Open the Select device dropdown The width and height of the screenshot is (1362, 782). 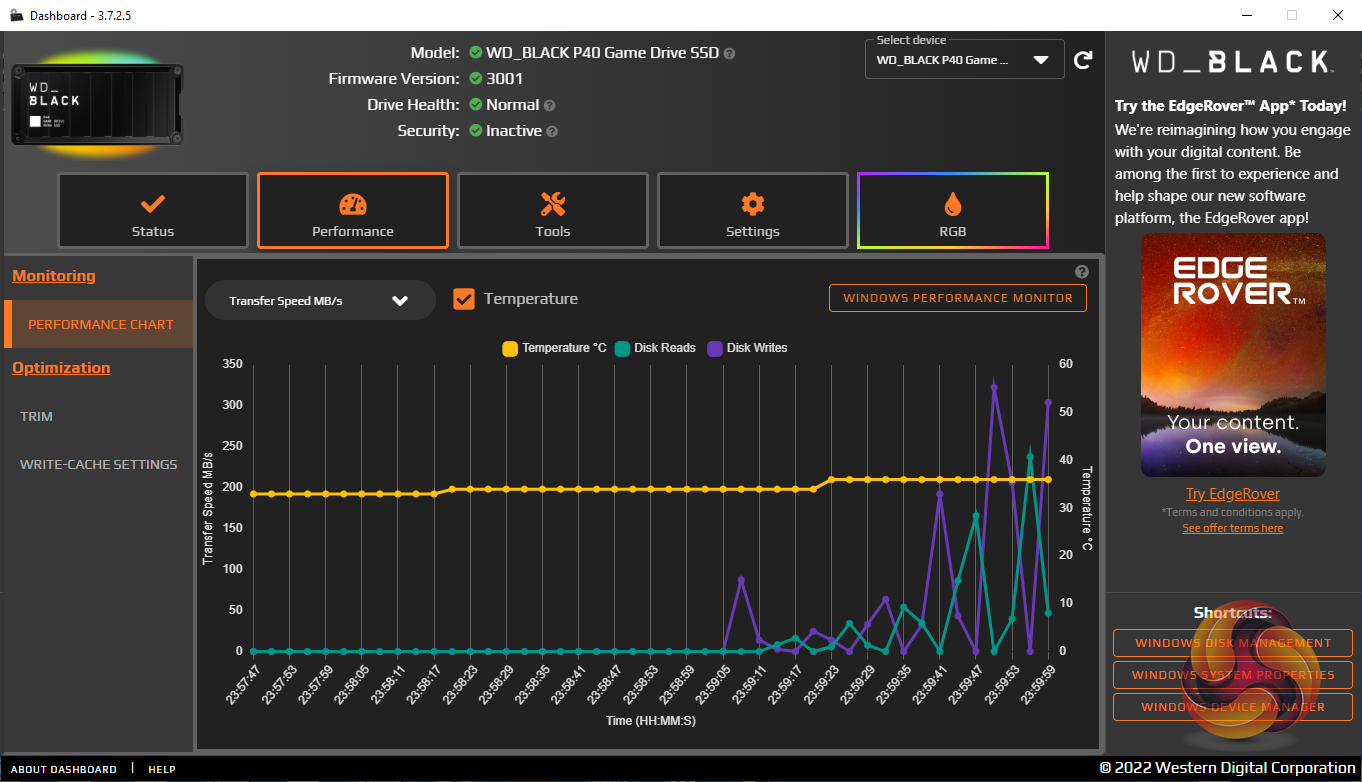(x=961, y=60)
